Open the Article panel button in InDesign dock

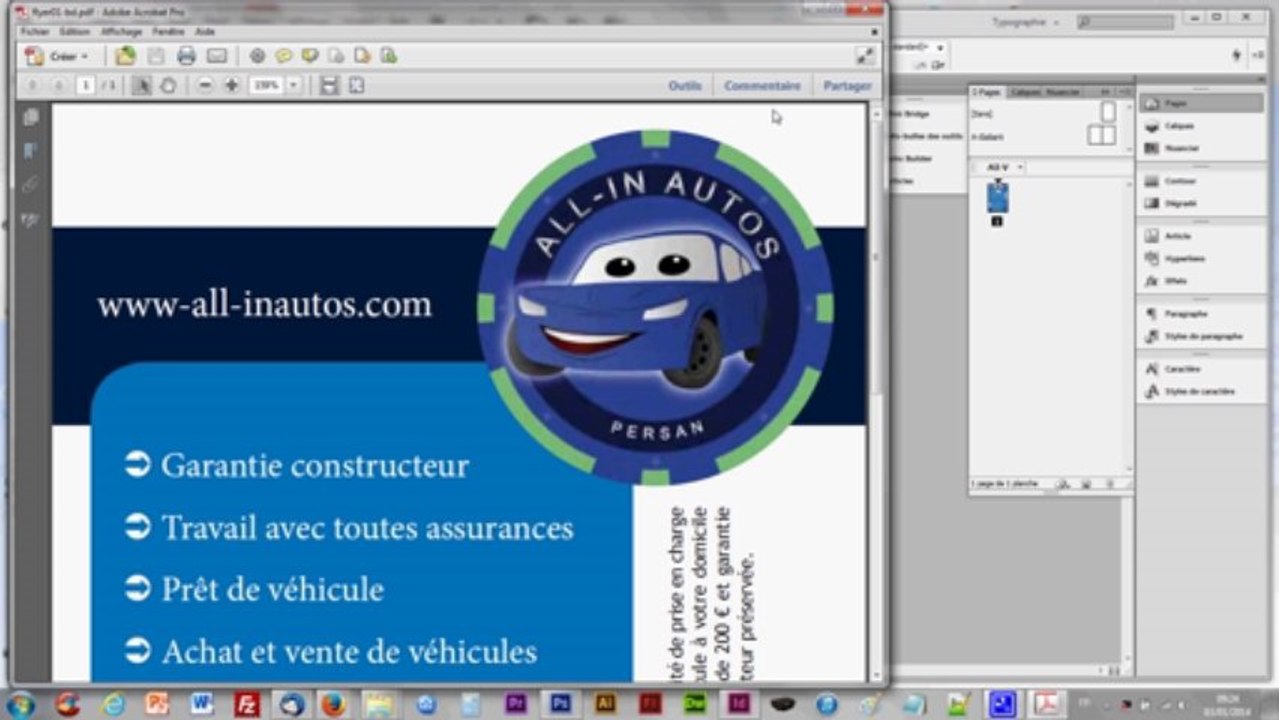click(1201, 236)
